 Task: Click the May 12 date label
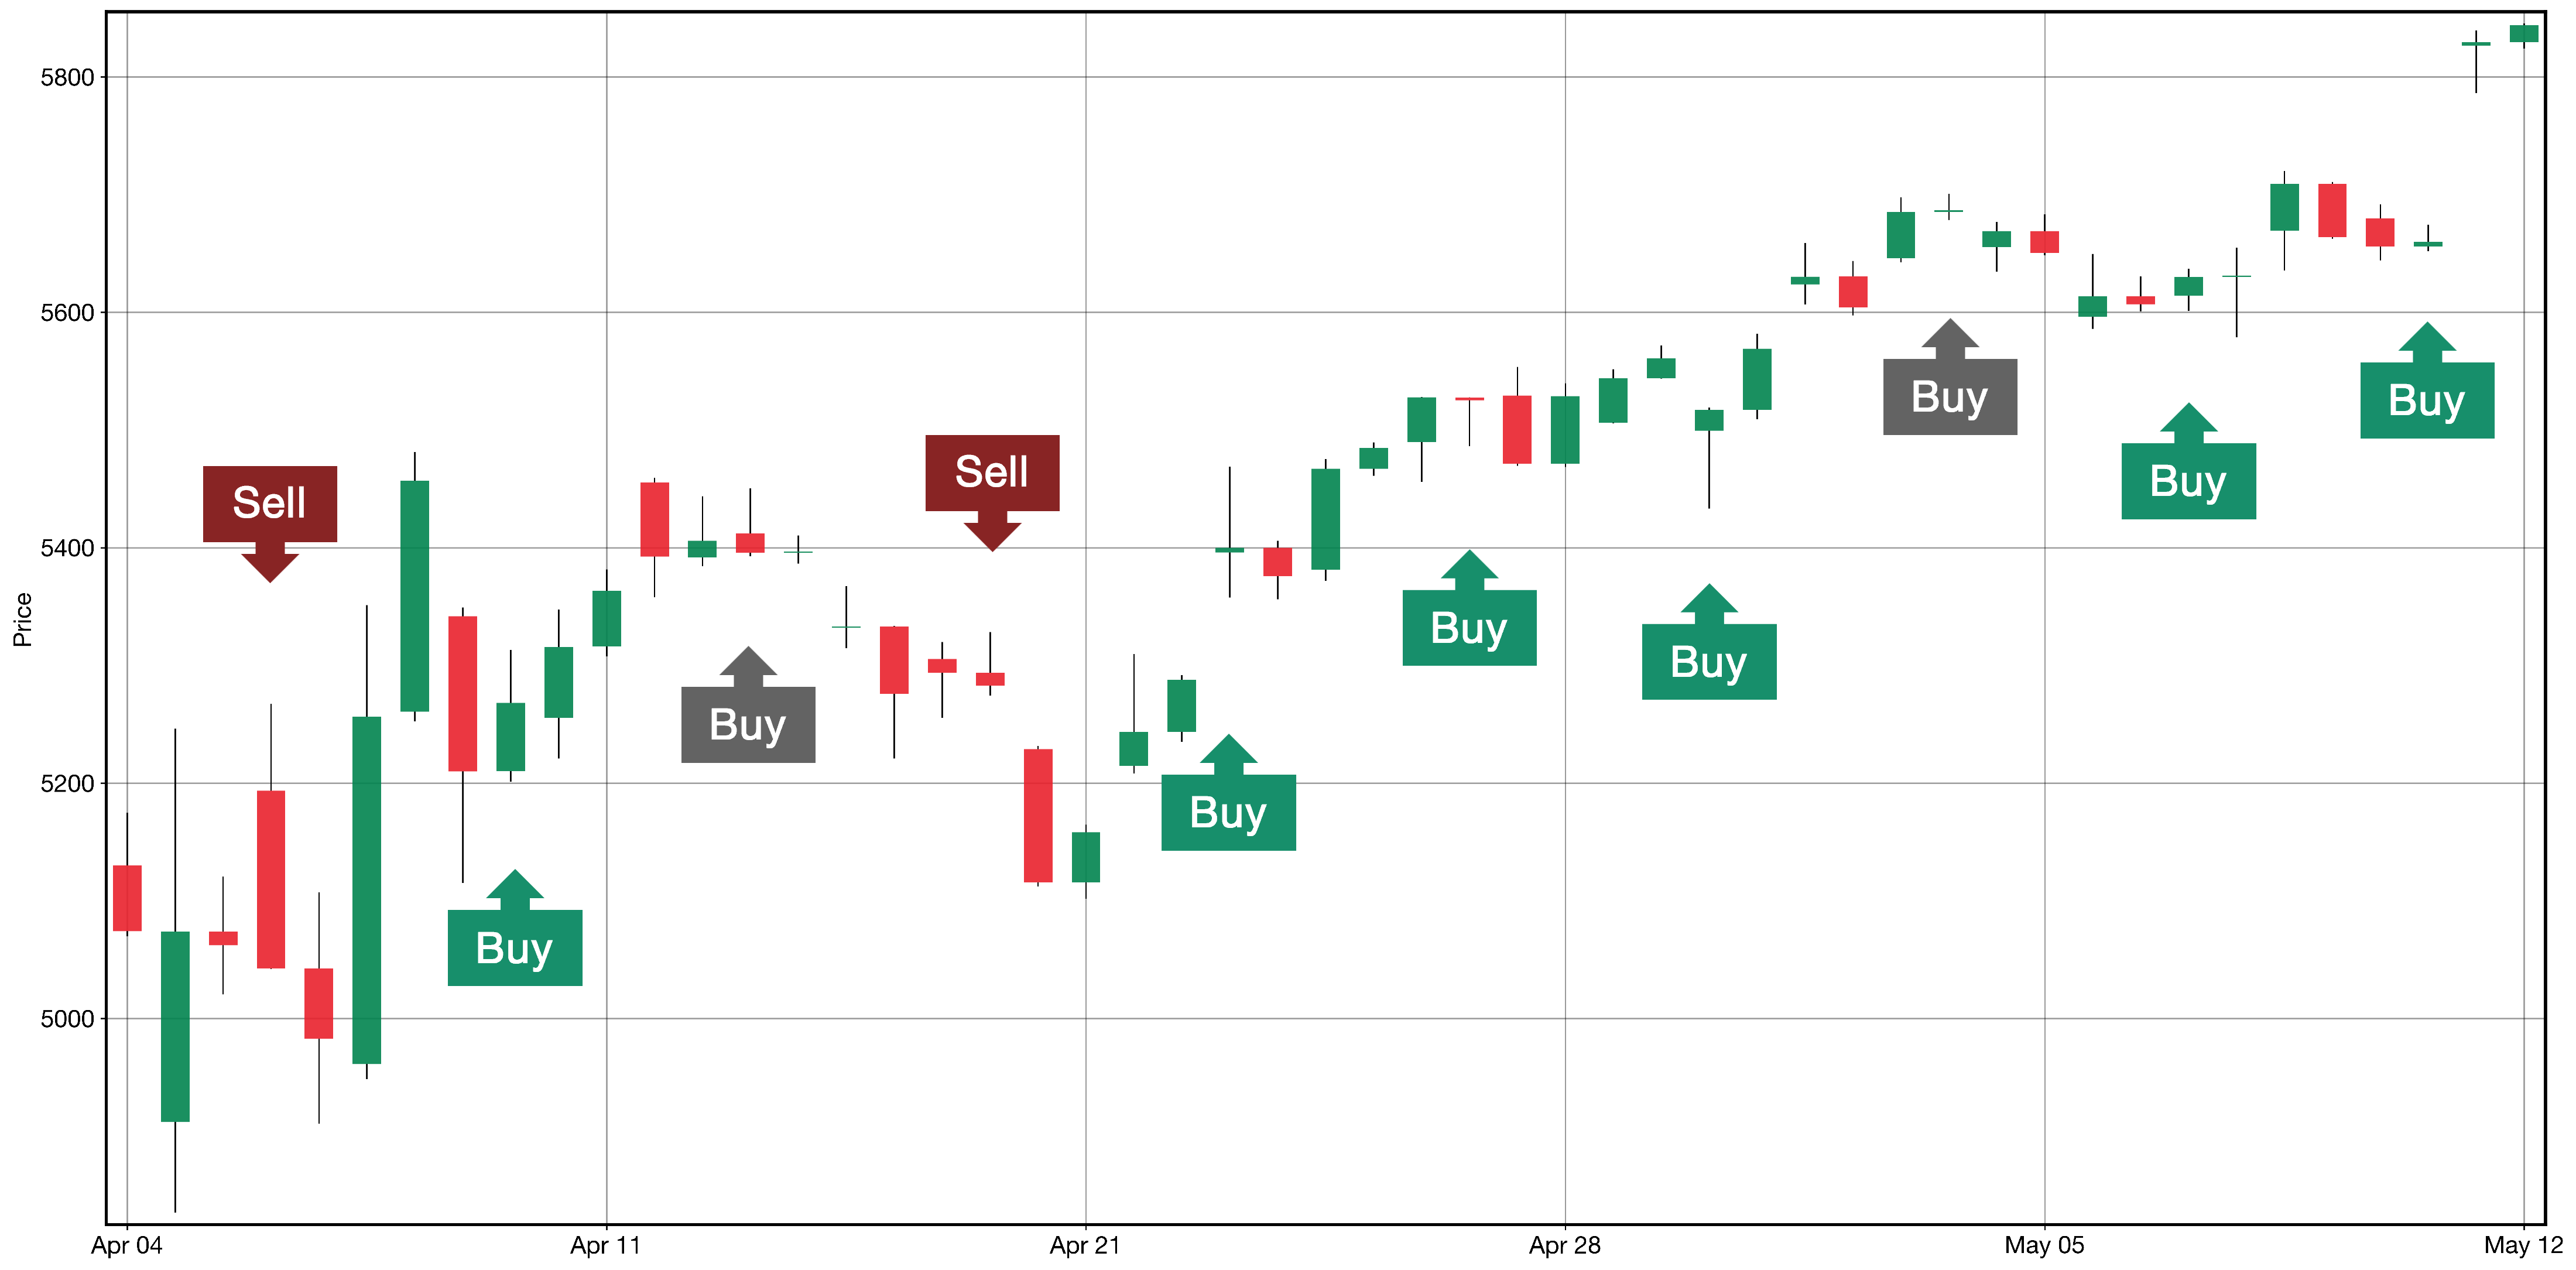2523,1246
